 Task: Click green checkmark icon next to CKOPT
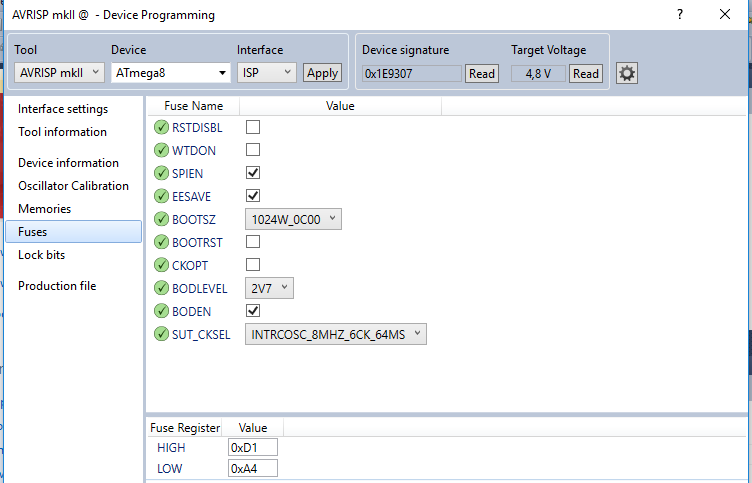pyautogui.click(x=162, y=265)
